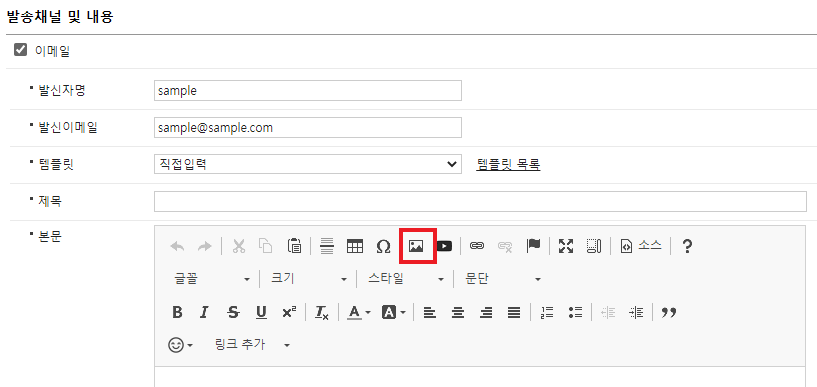The width and height of the screenshot is (817, 387).
Task: Click the insert image icon
Action: [416, 246]
